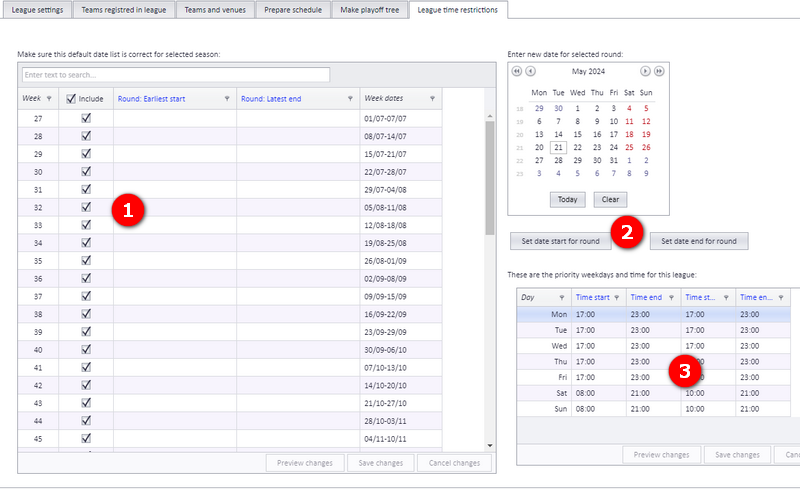Viewport: 800px width, 489px height.
Task: Click the week list search field
Action: (176, 75)
